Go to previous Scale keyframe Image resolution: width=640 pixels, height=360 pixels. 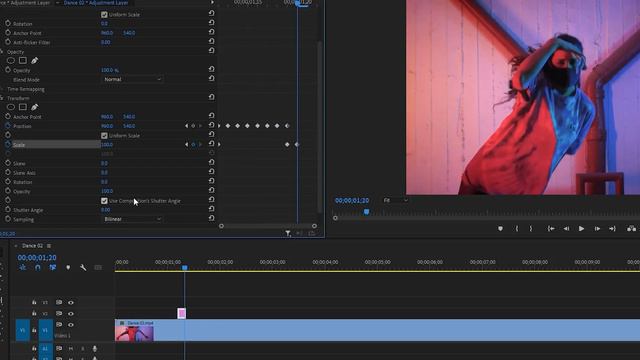[187, 144]
